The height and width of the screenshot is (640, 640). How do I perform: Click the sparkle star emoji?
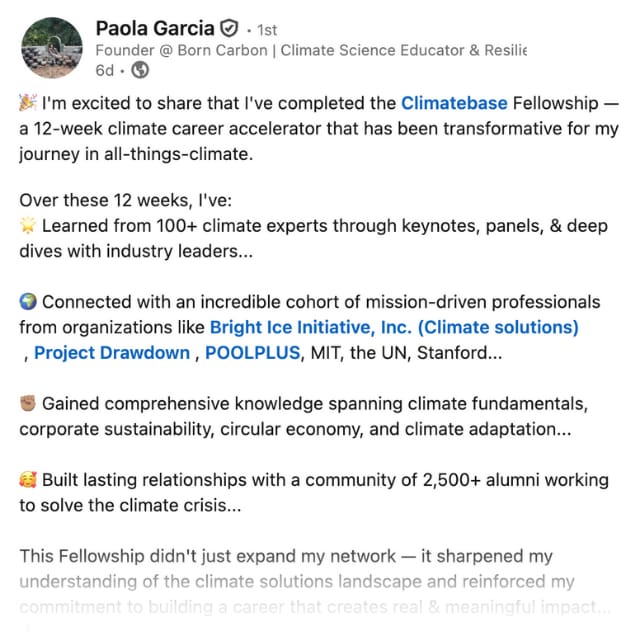pos(28,227)
